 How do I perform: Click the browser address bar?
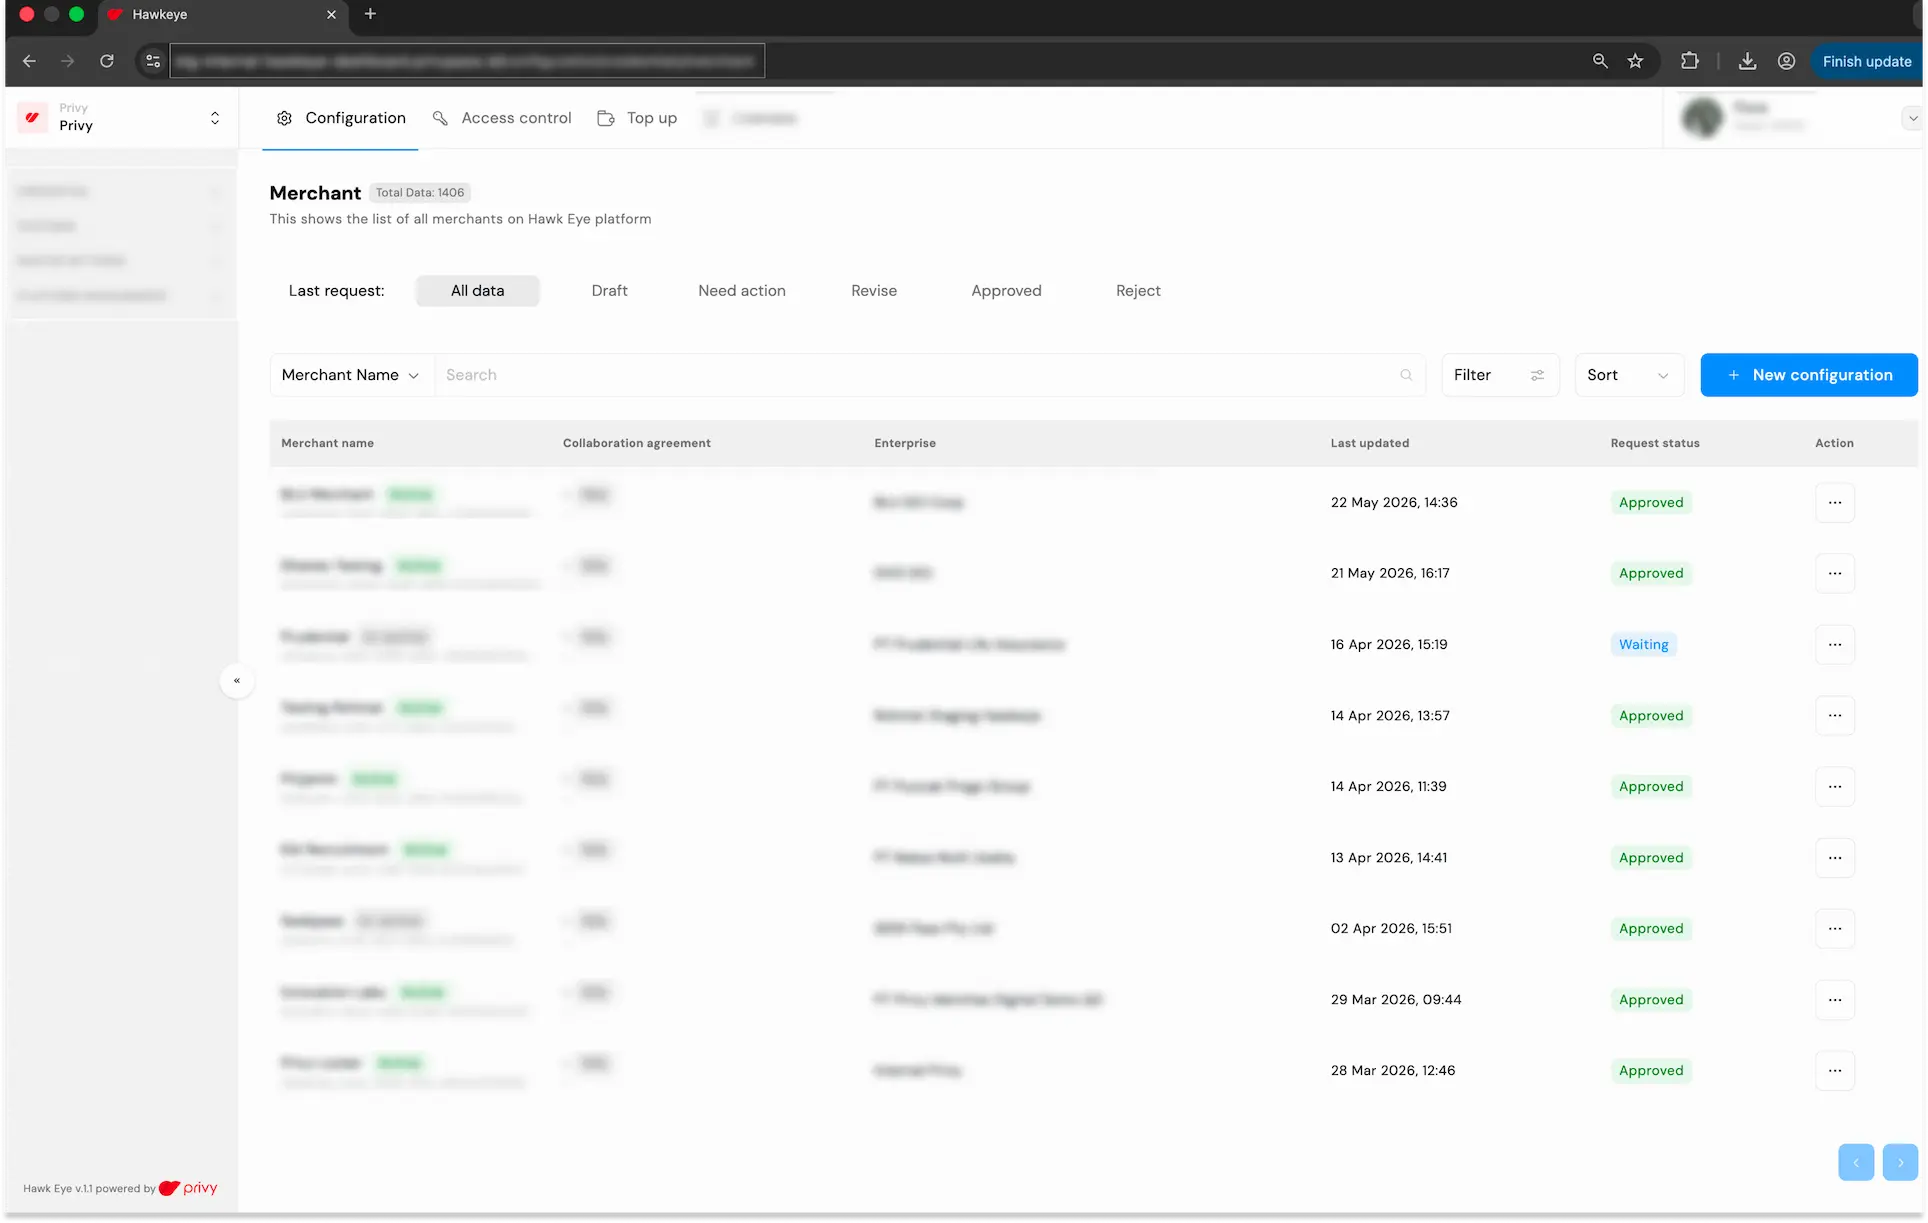tap(467, 61)
